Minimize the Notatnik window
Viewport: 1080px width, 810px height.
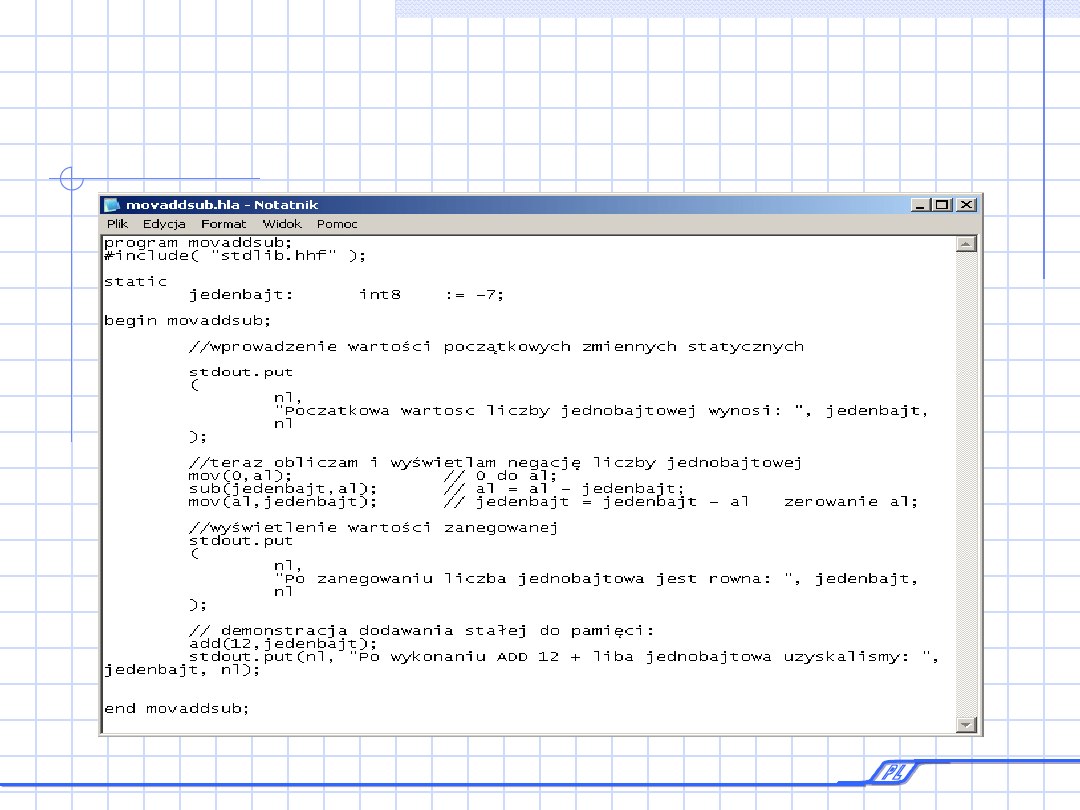[920, 205]
